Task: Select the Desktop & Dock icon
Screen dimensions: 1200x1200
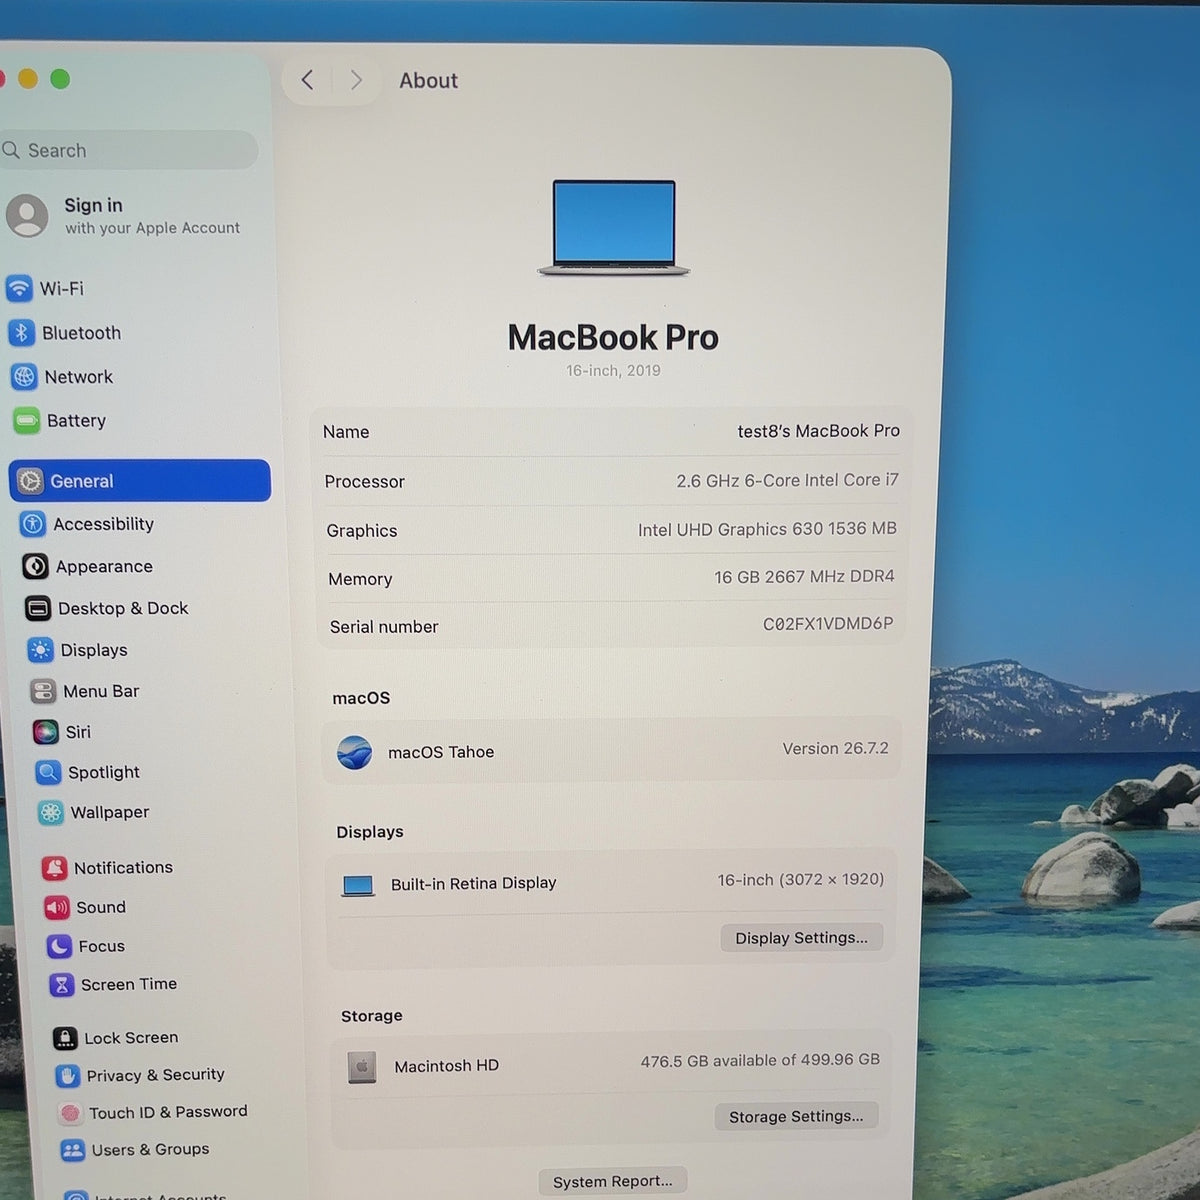Action: (38, 608)
